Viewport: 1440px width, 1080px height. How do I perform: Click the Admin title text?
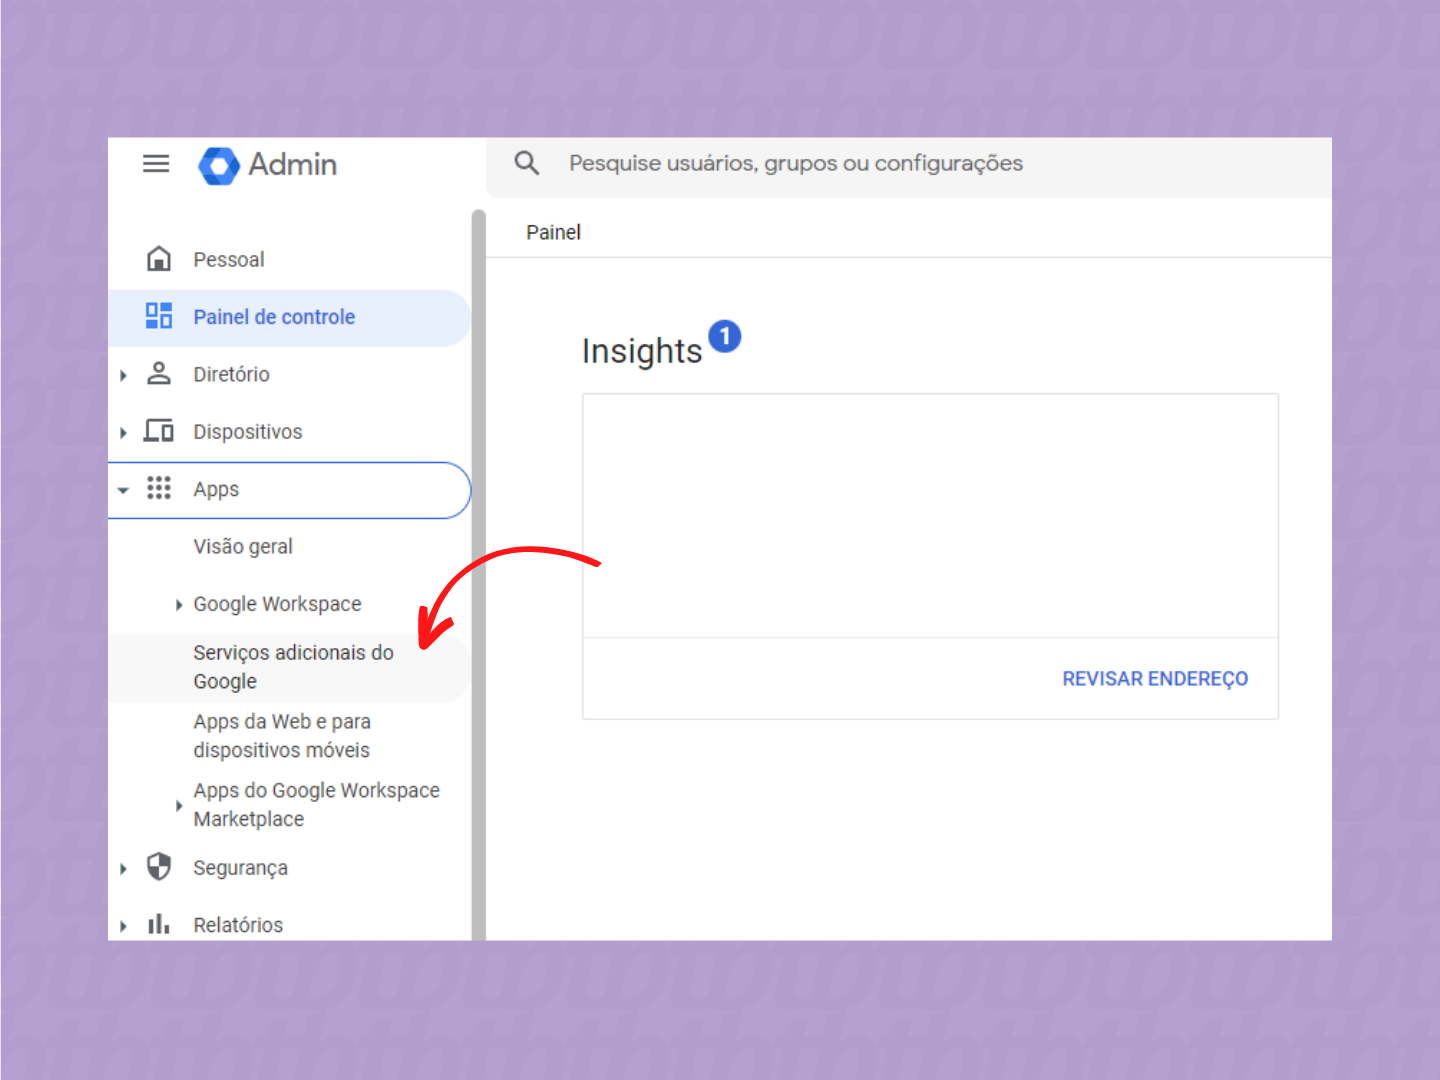pyautogui.click(x=292, y=164)
